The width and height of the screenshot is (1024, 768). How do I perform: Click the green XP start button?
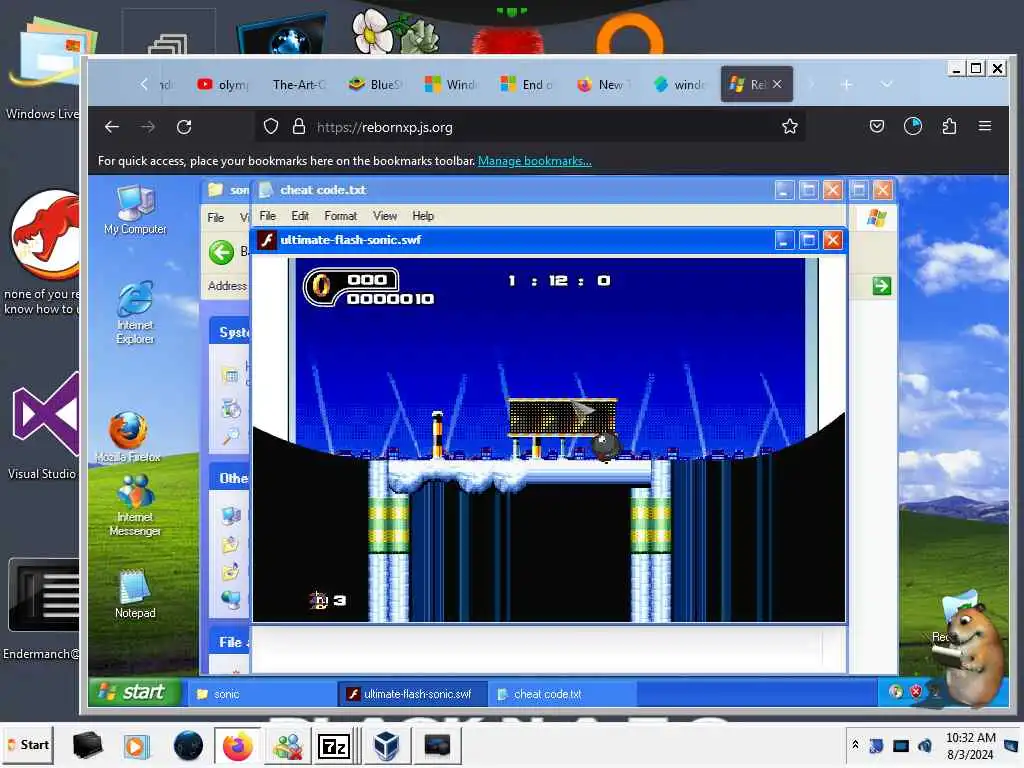click(x=136, y=692)
